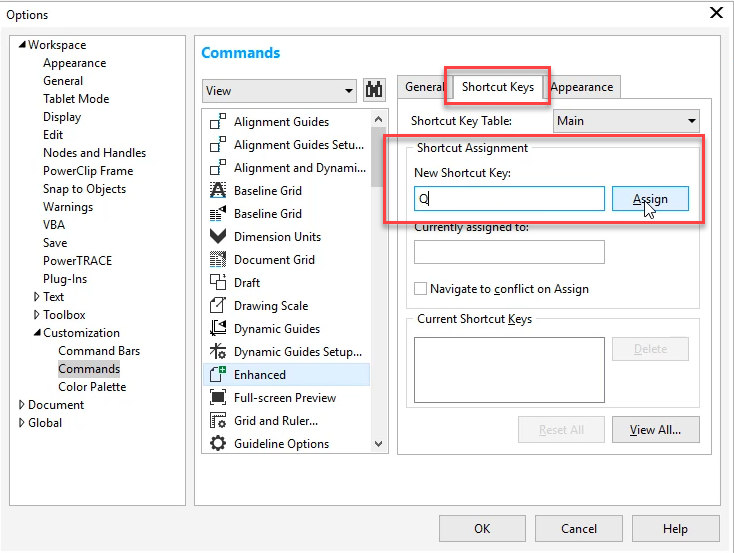Select the Alignment Guides command icon
This screenshot has height=553, width=734.
click(x=218, y=121)
